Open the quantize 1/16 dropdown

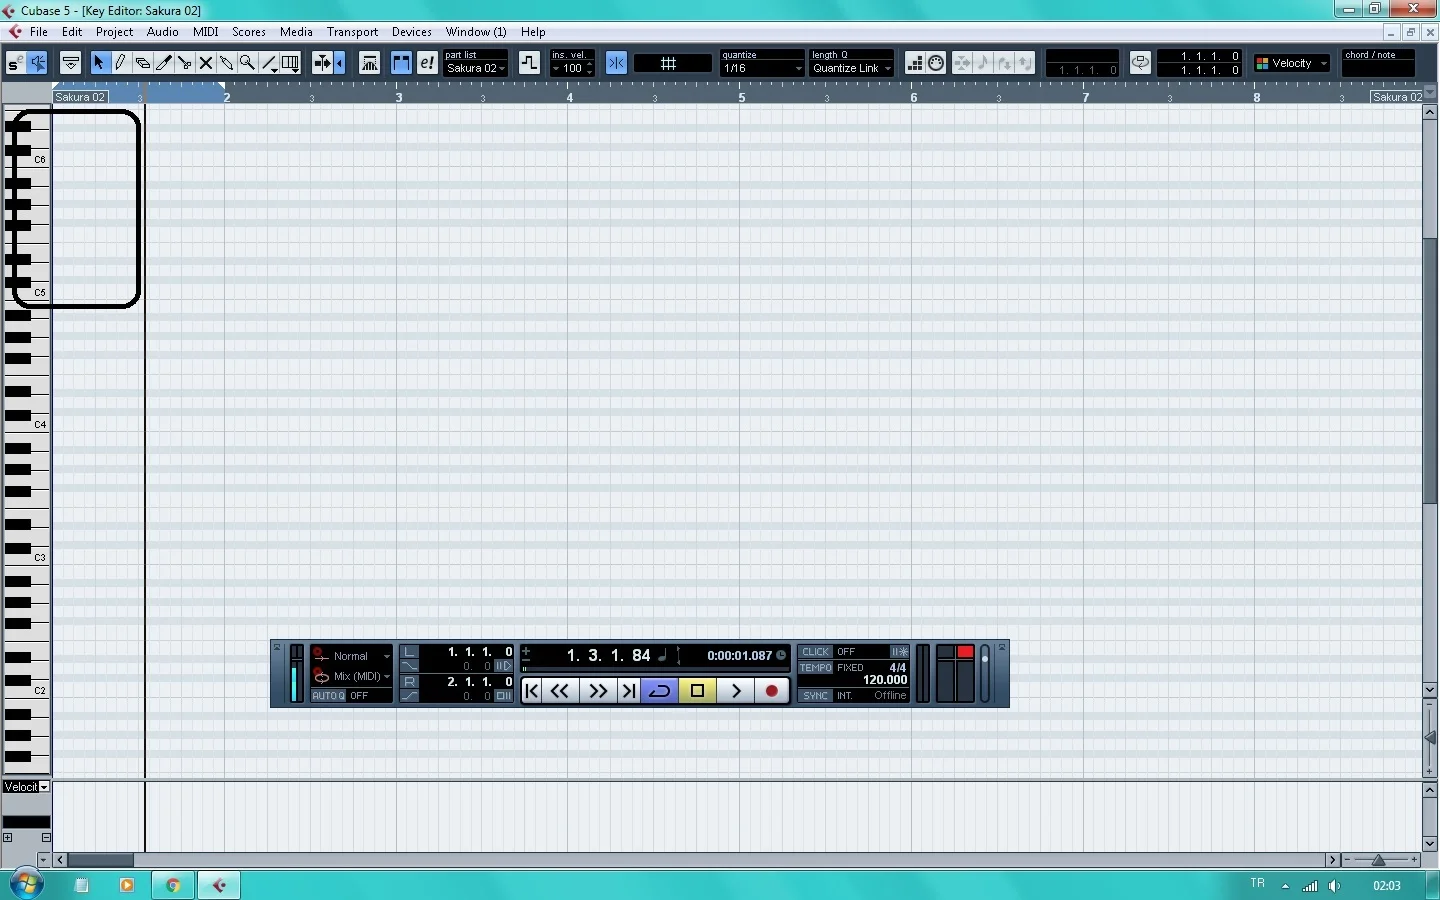(x=762, y=68)
